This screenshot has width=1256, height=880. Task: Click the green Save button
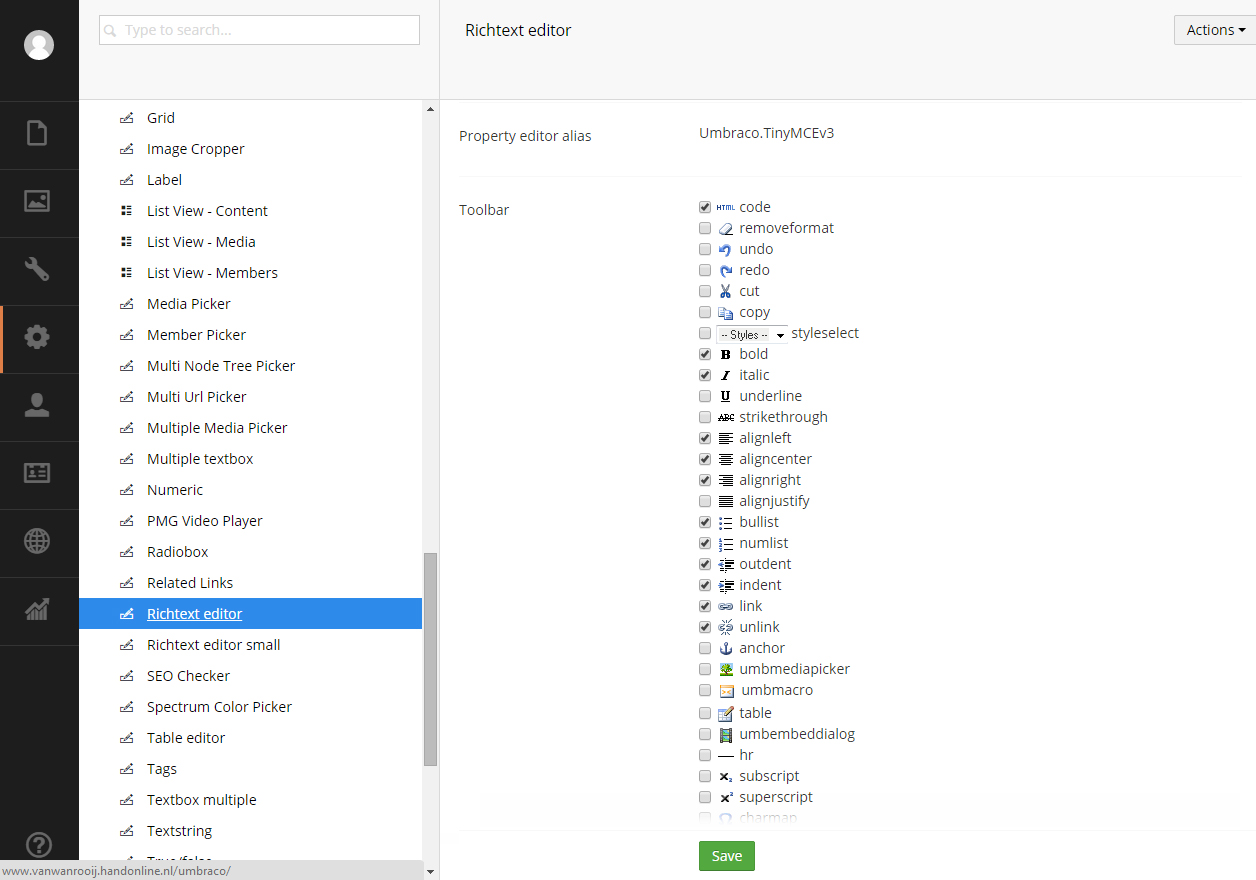tap(726, 856)
